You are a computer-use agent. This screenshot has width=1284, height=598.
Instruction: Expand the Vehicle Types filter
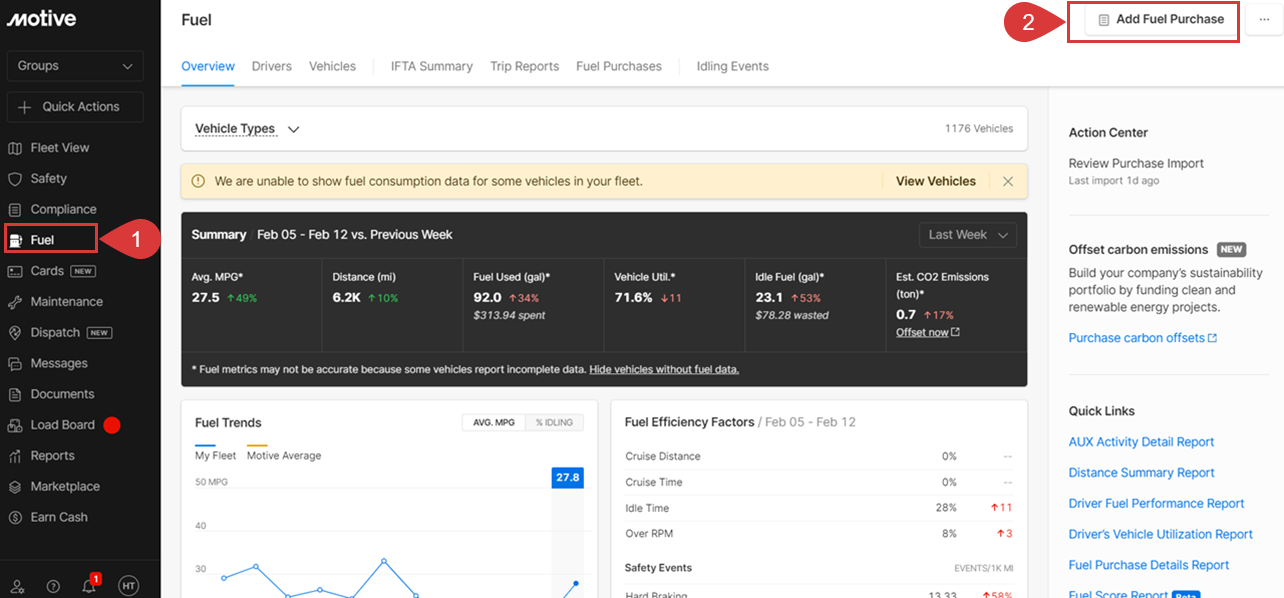(x=247, y=129)
